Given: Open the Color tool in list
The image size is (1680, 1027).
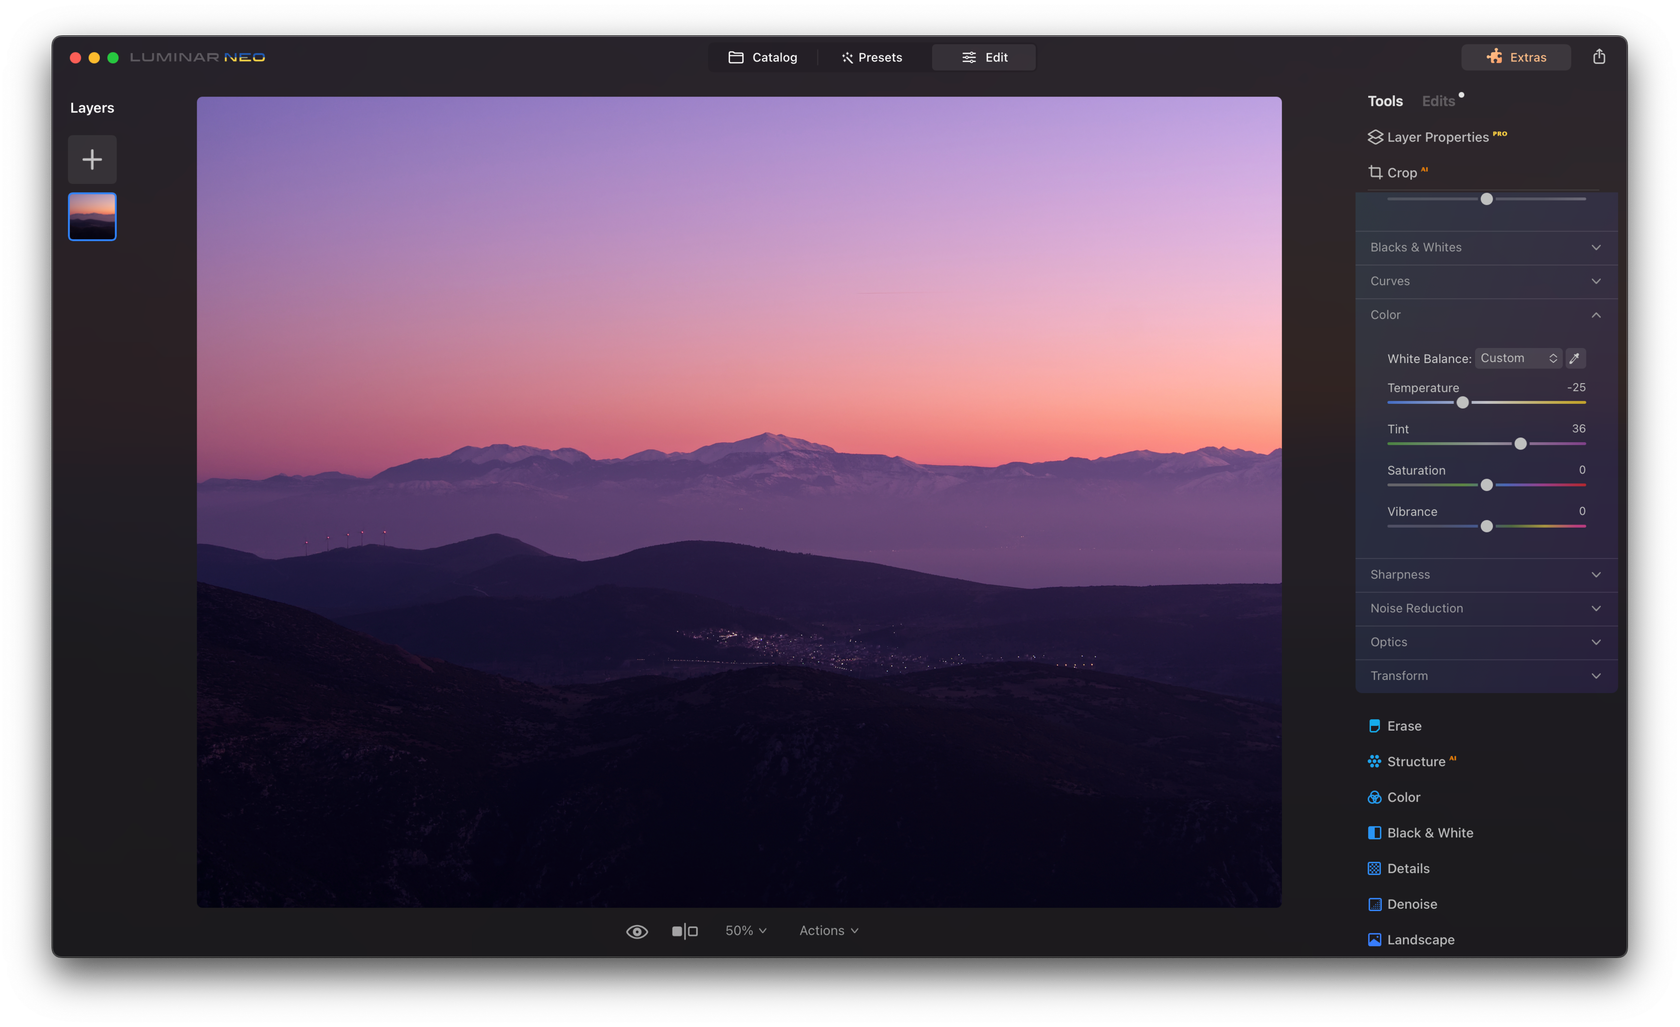Looking at the screenshot, I should 1394,797.
